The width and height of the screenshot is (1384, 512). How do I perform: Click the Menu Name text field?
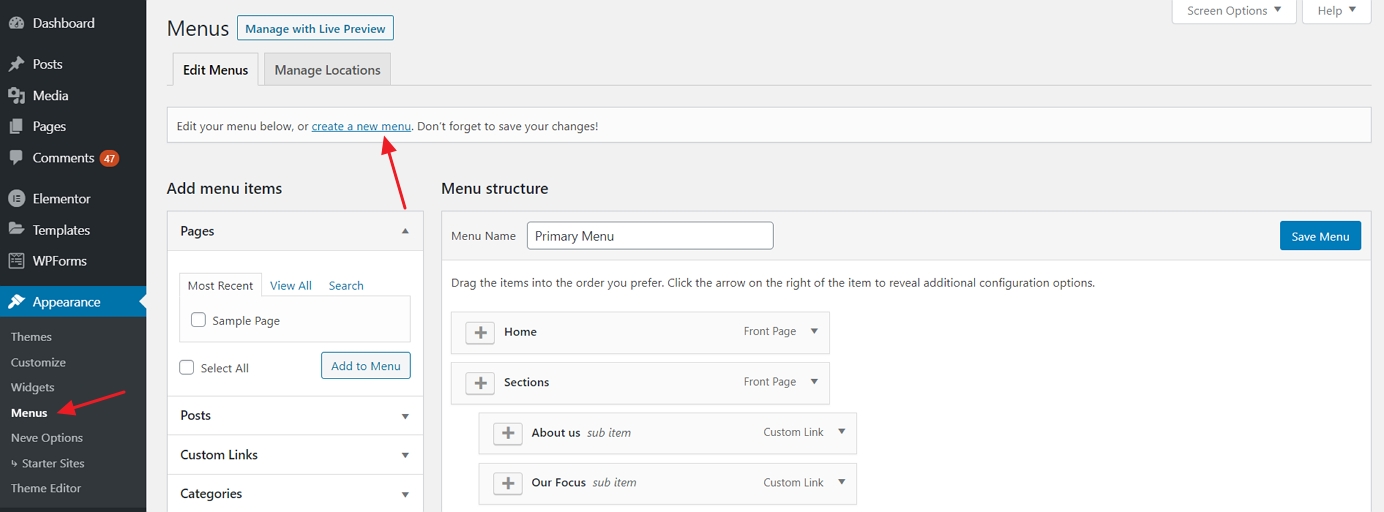pos(650,236)
